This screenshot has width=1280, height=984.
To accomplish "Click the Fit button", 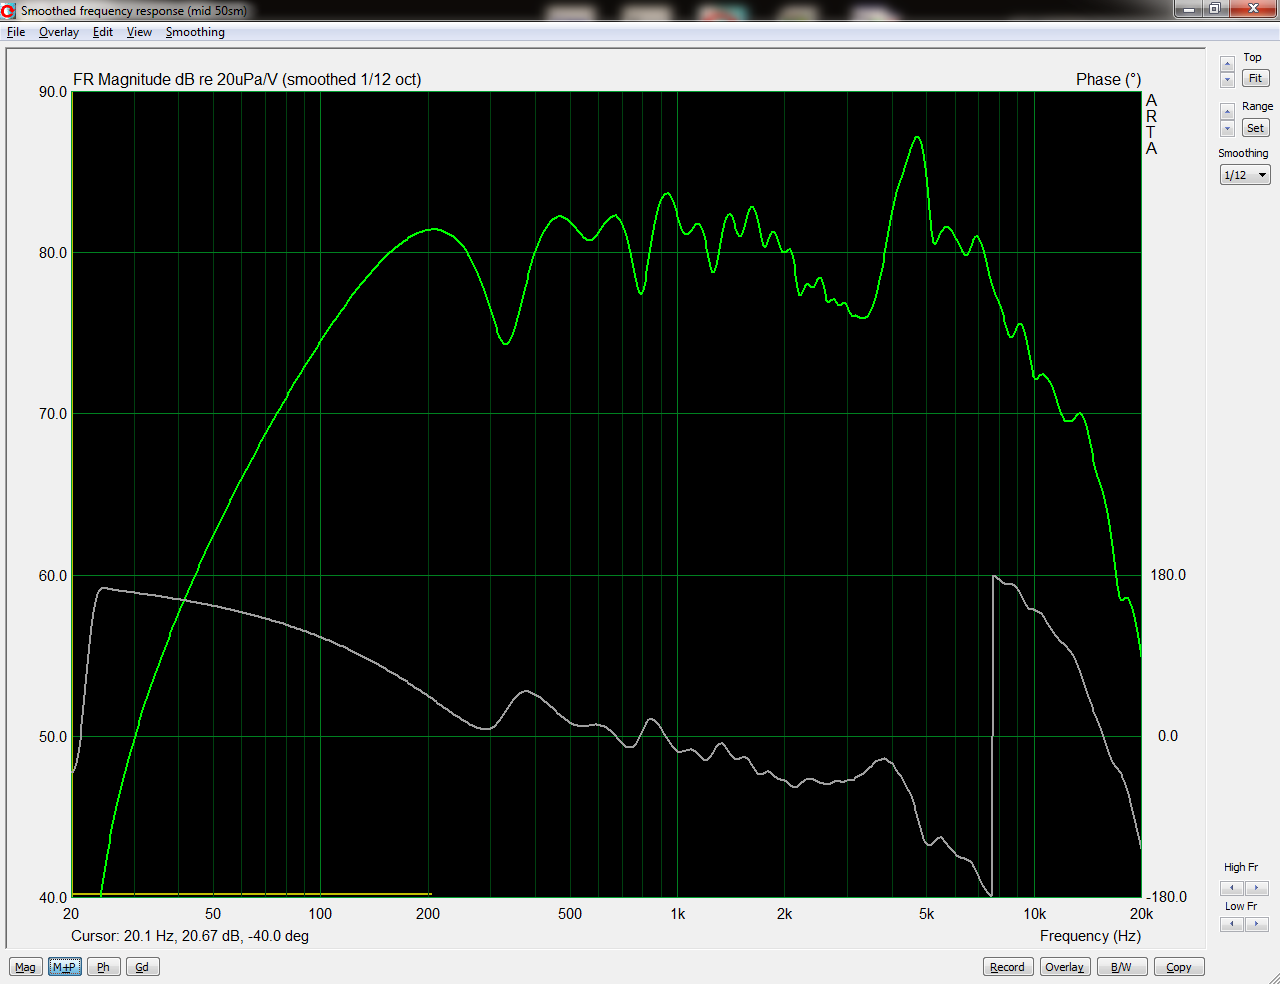I will pyautogui.click(x=1255, y=78).
